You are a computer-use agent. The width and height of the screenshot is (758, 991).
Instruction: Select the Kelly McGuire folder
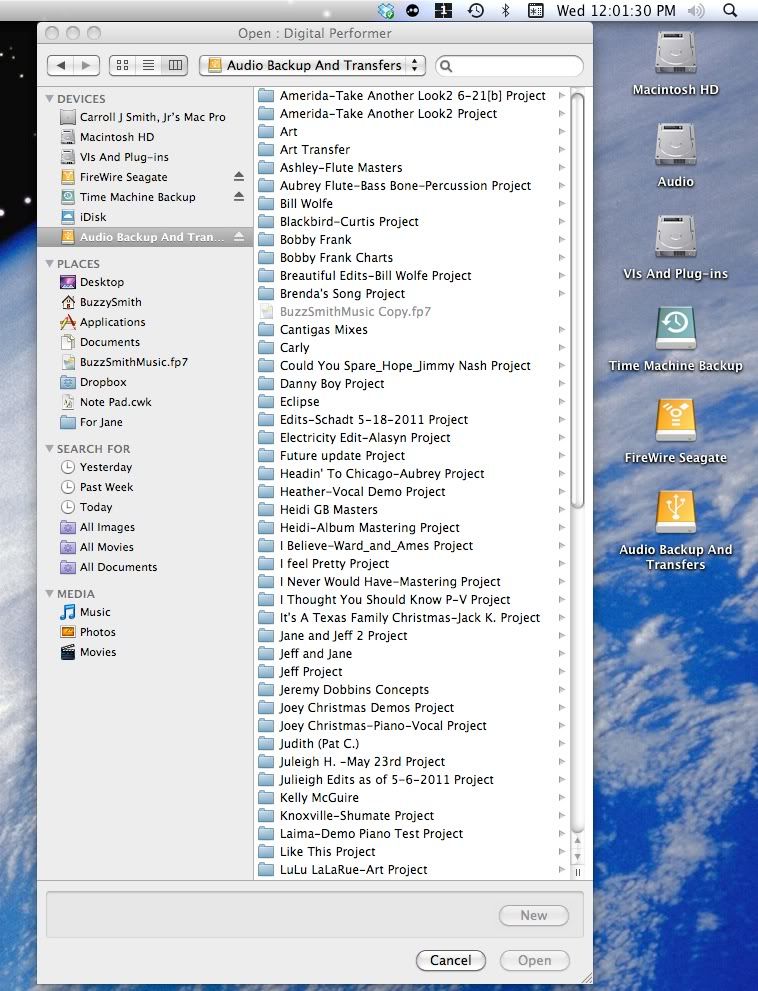tap(412, 798)
